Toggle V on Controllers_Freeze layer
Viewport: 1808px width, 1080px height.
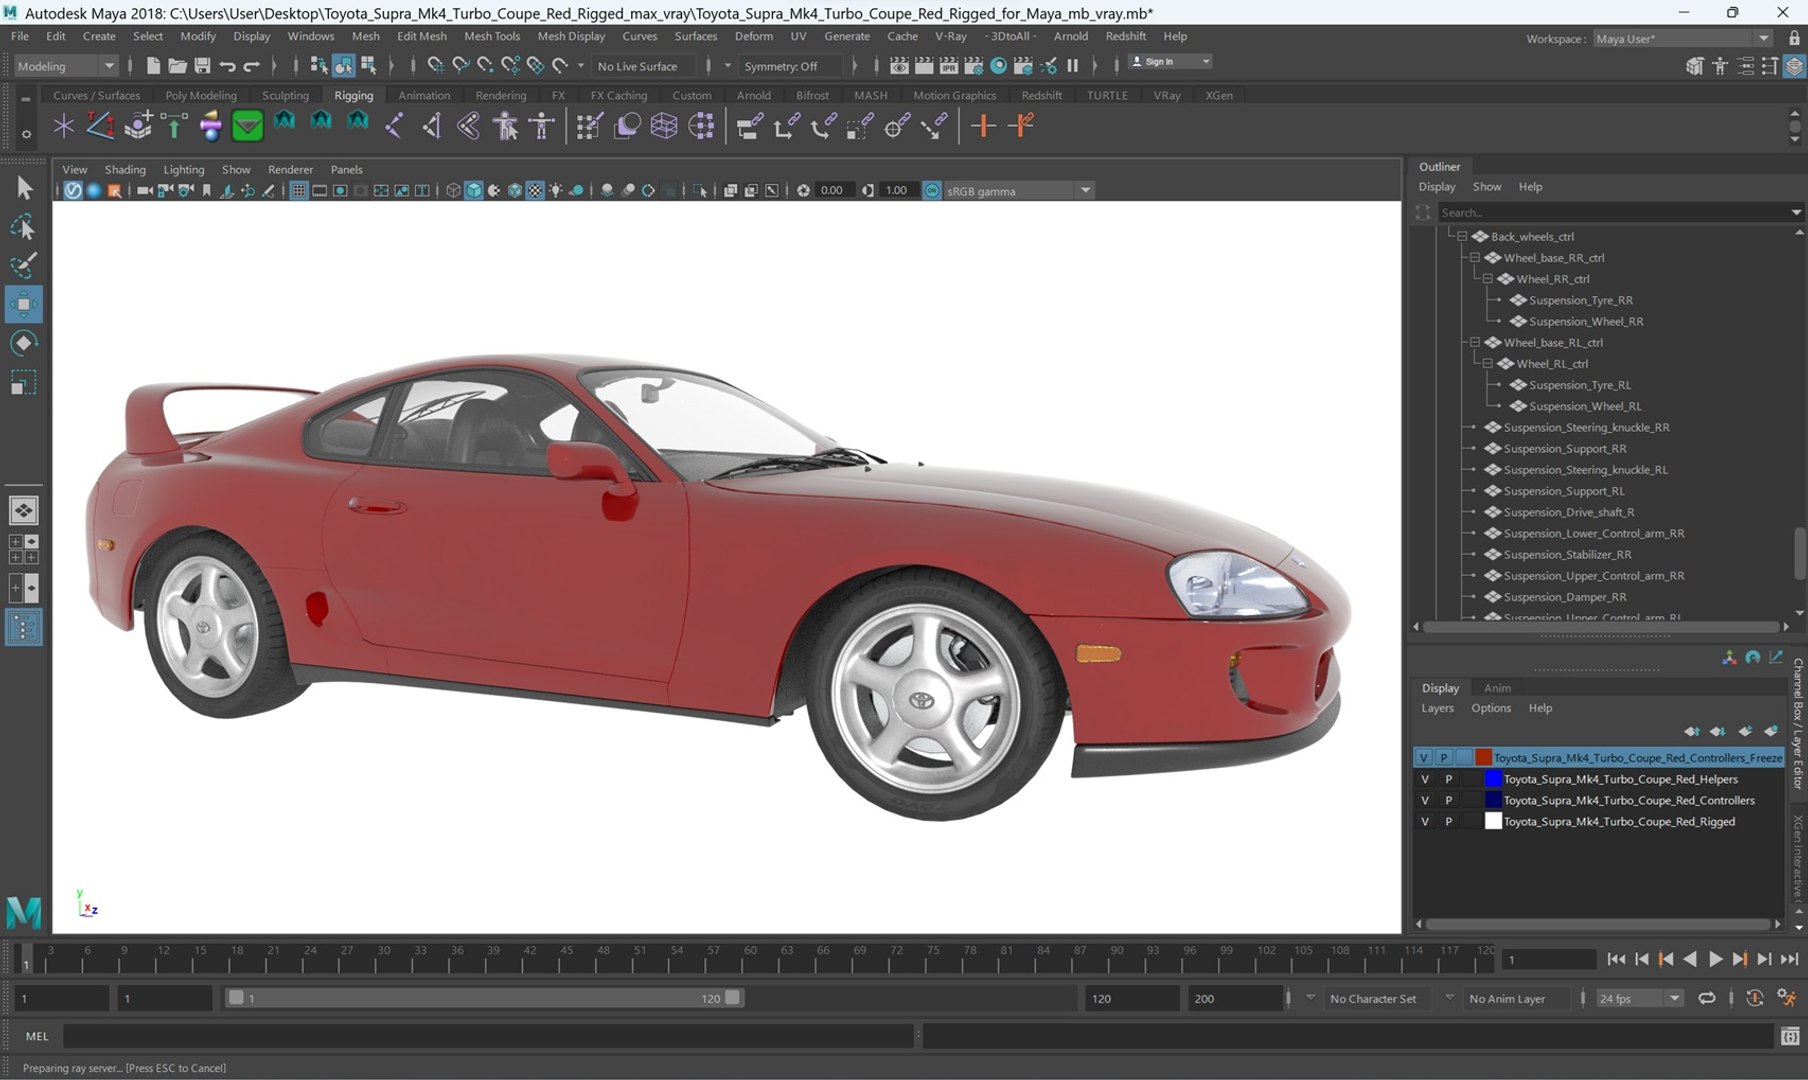pyautogui.click(x=1423, y=758)
